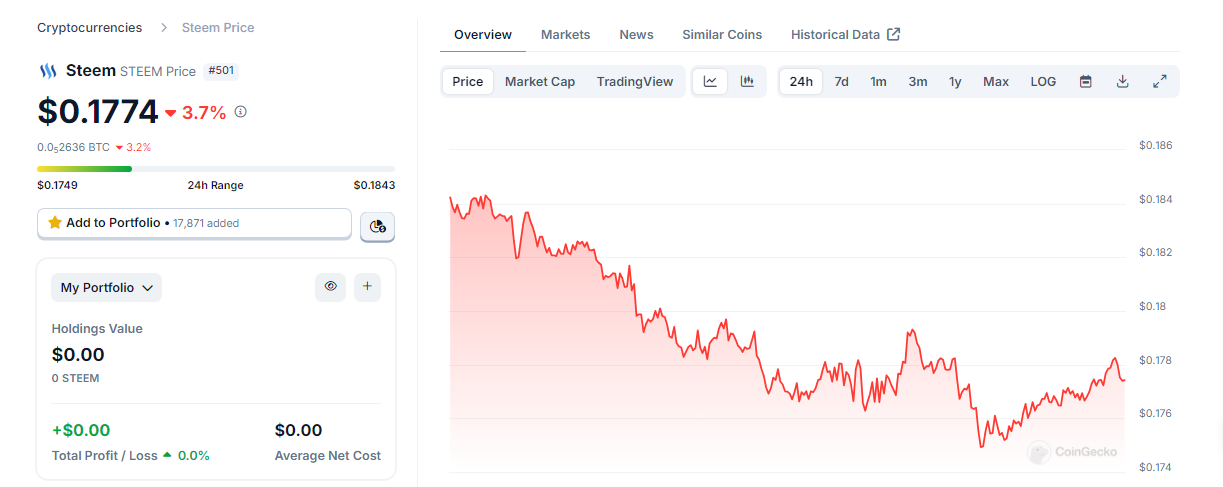The width and height of the screenshot is (1223, 487).
Task: Click the Holdings Value label
Action: [x=97, y=329]
